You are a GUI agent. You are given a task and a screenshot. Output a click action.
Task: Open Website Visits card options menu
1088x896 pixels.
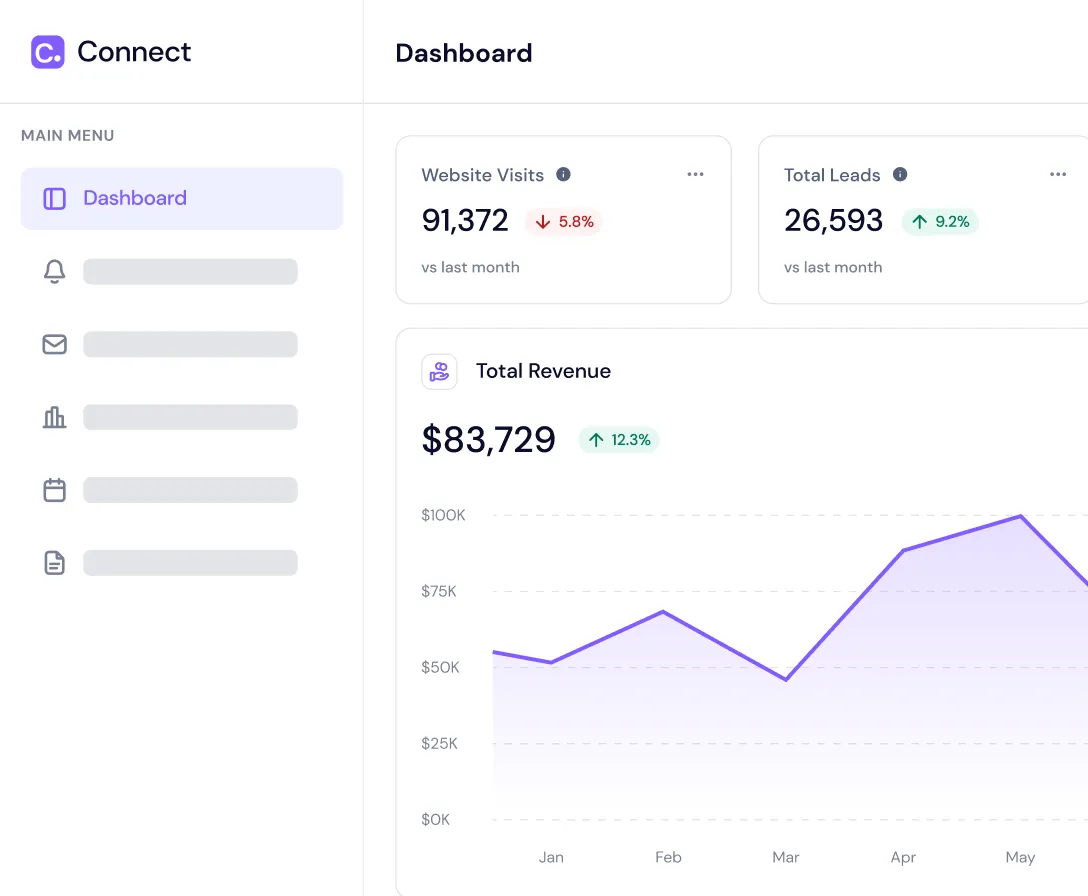(x=695, y=175)
